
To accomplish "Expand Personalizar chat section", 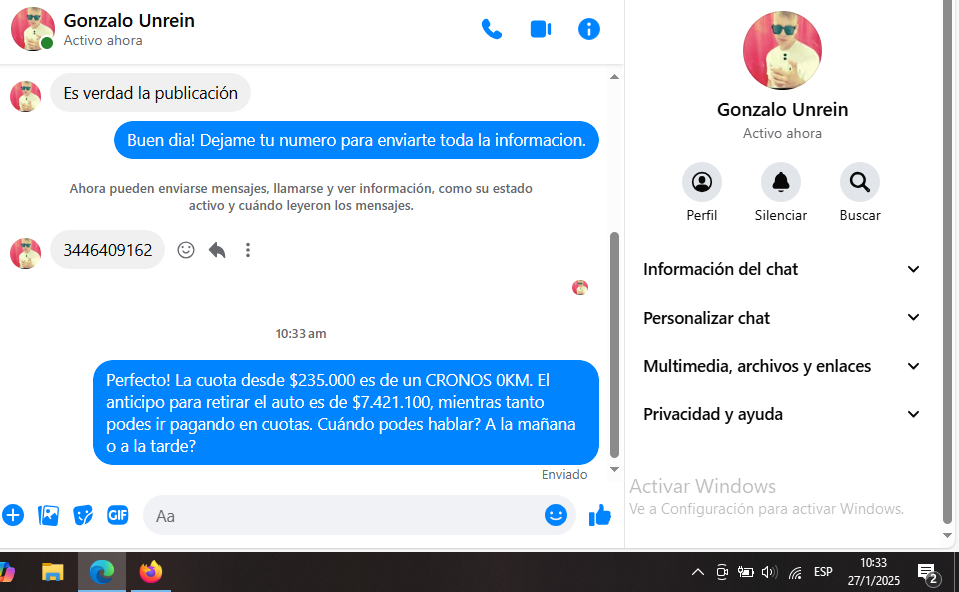I will 781,318.
